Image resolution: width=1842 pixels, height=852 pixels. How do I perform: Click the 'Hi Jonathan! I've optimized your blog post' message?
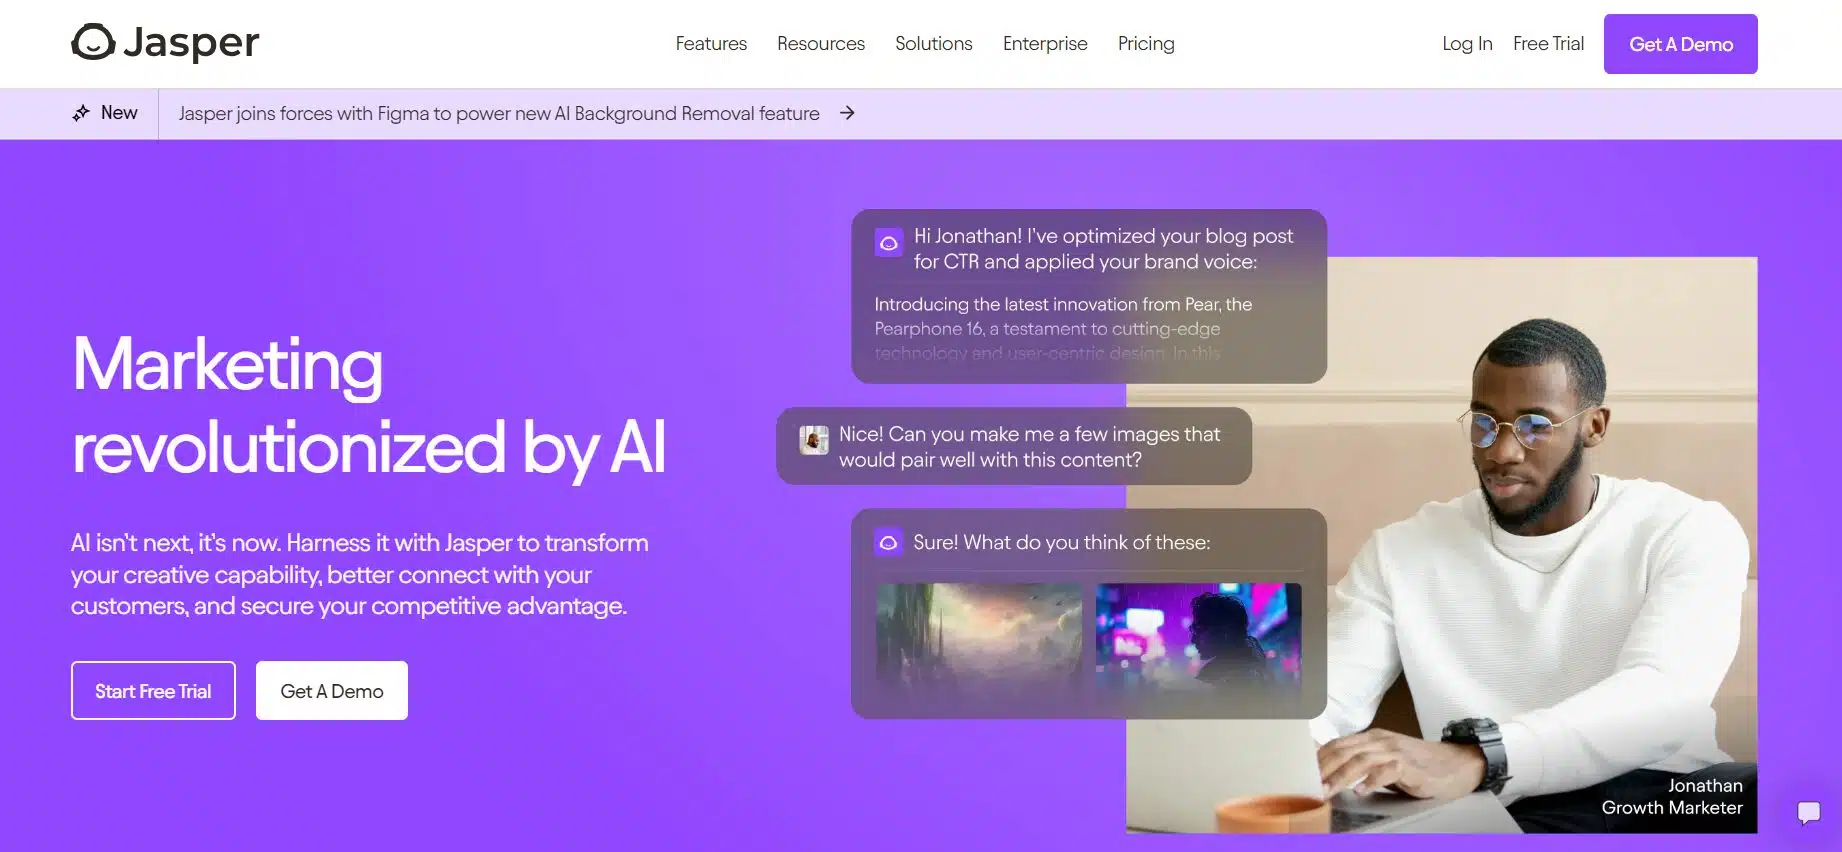point(1089,296)
